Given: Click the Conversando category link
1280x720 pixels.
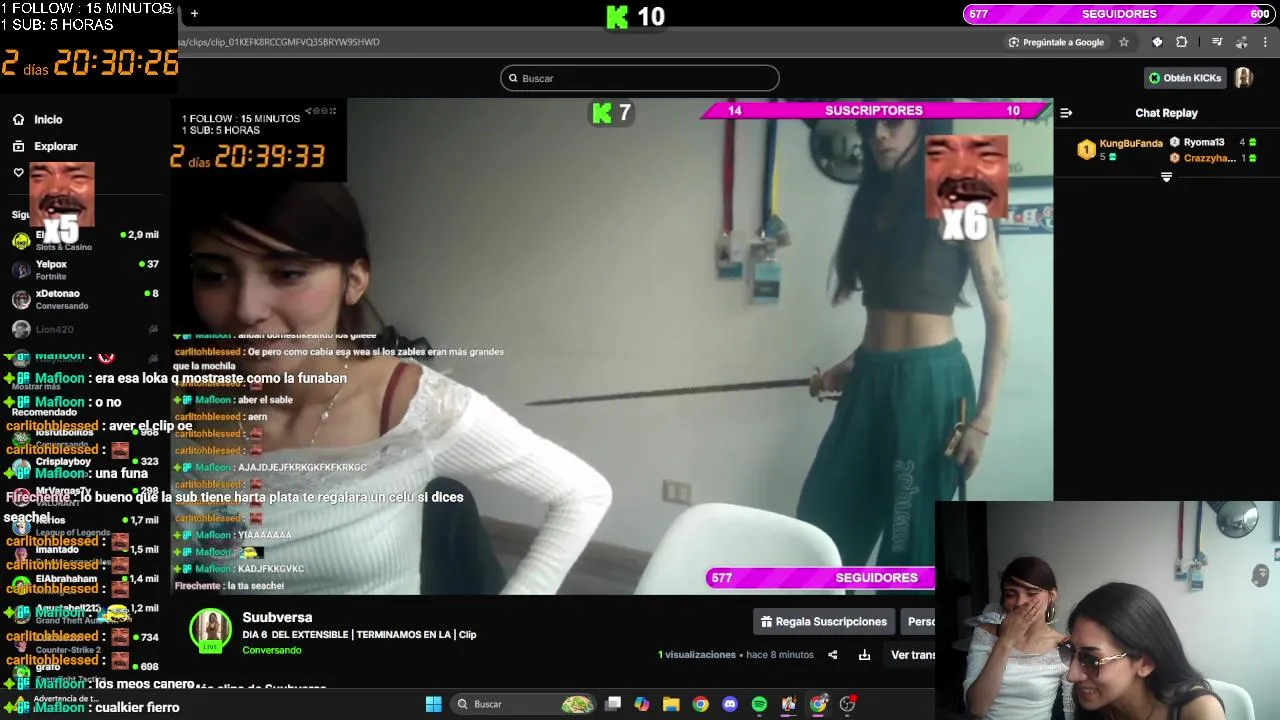Looking at the screenshot, I should pos(271,650).
